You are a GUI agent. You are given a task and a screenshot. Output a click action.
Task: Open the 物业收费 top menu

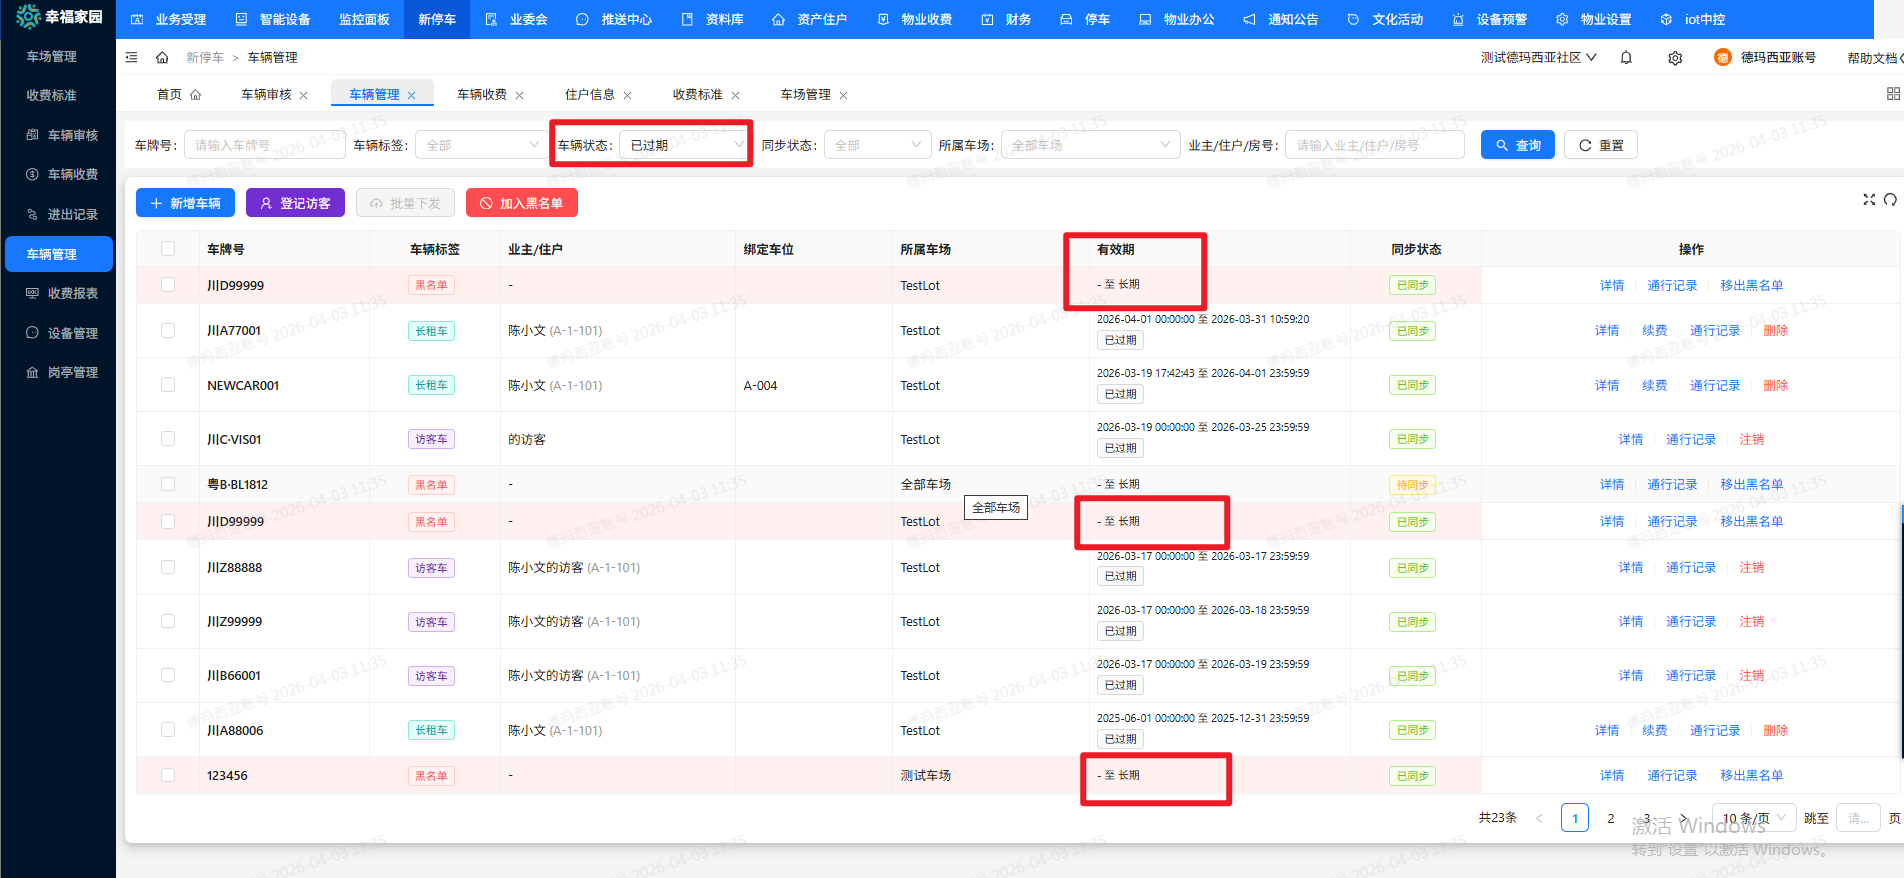click(915, 19)
